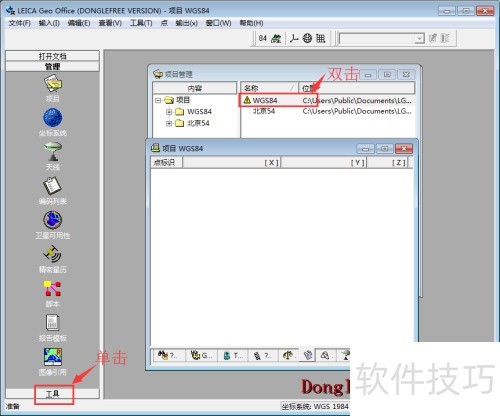Viewport: 500px width, 416px height.
Task: Sort by the 名称 column header
Action: click(269, 88)
